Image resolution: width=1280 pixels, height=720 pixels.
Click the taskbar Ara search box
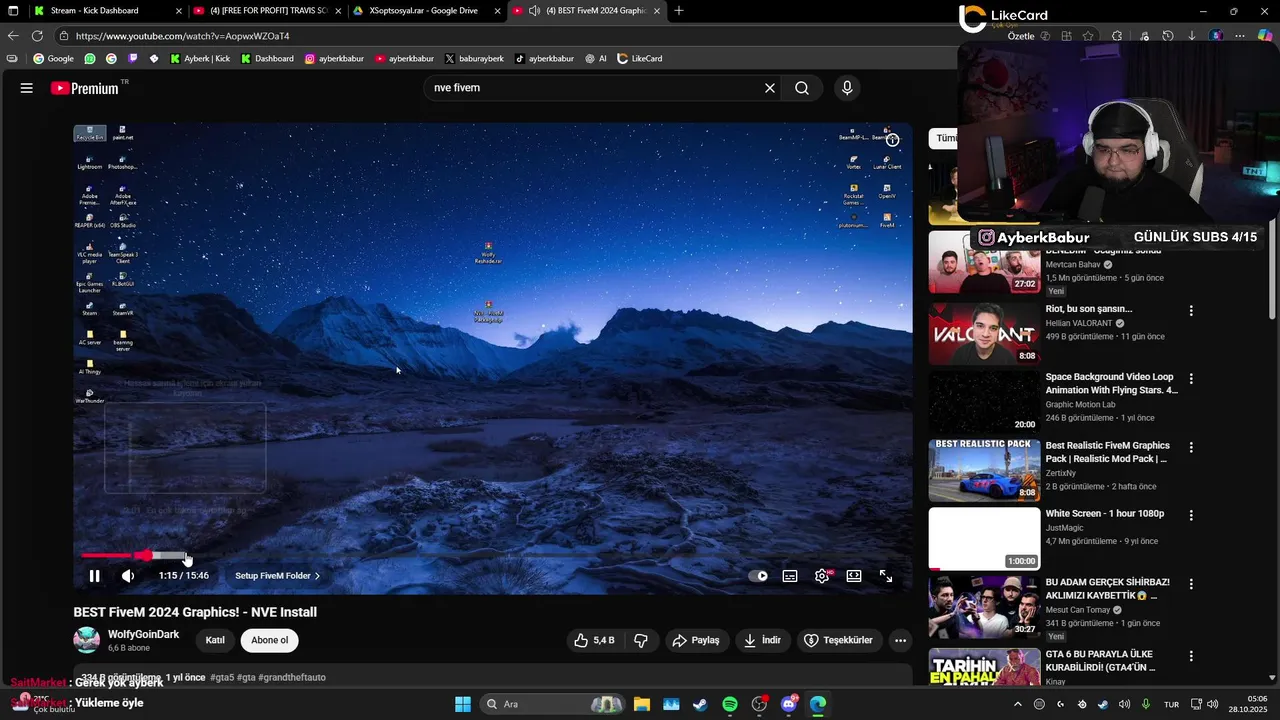point(552,704)
